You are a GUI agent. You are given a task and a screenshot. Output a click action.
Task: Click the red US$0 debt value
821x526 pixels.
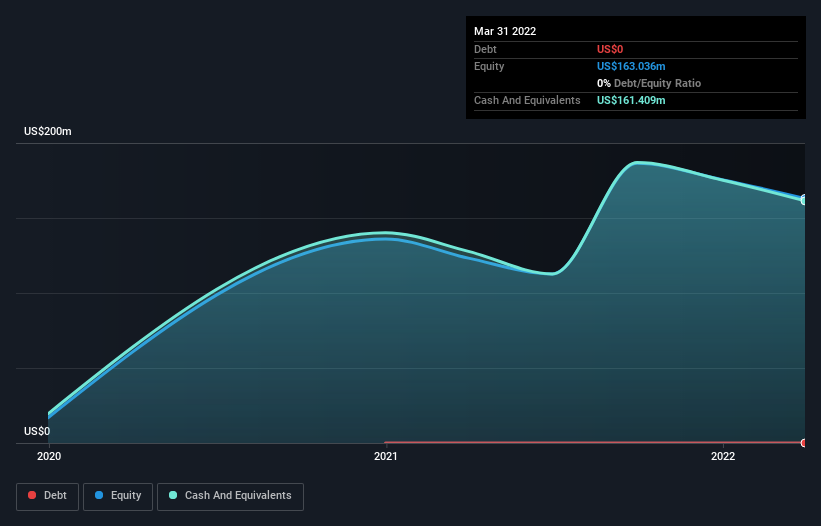[x=610, y=49]
